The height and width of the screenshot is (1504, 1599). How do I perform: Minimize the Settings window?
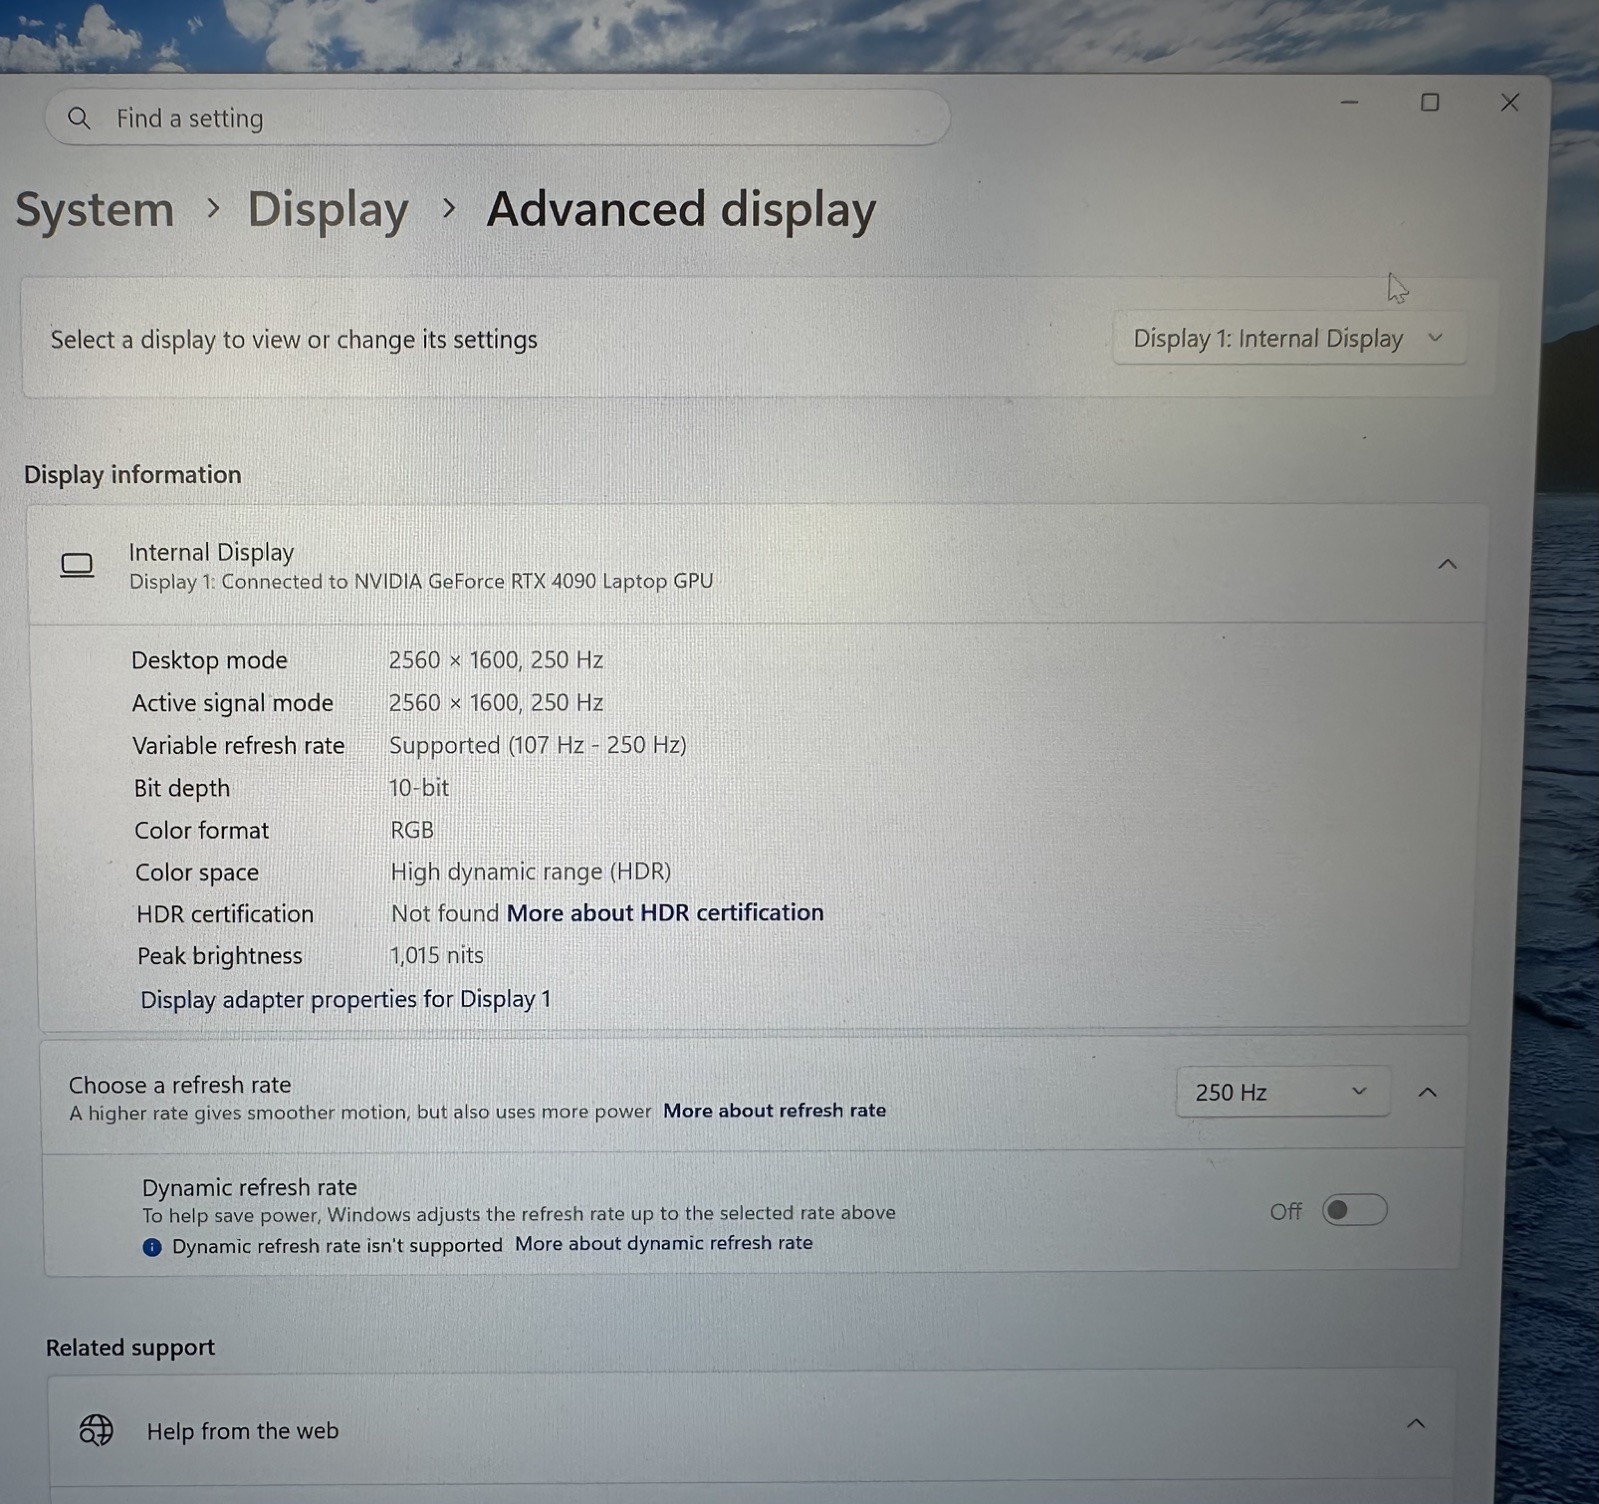point(1349,102)
